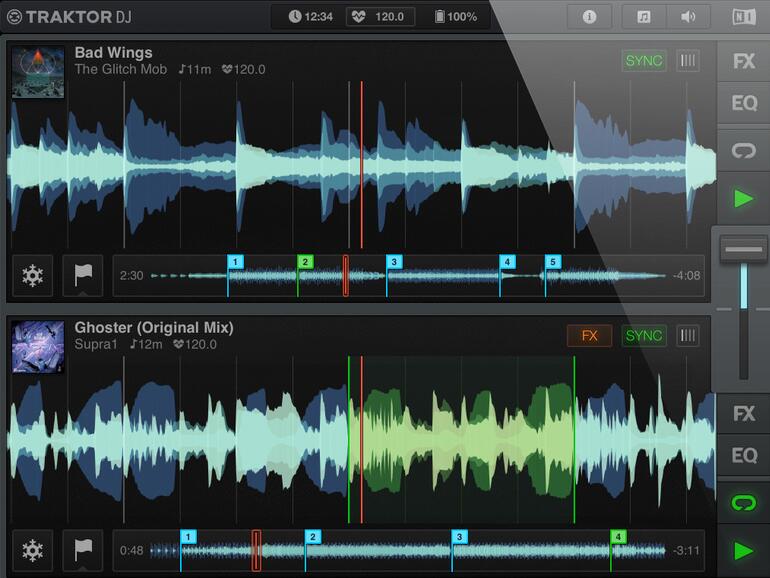This screenshot has width=770, height=578.
Task: Jump to green cue 4 on Ghoster
Action: pyautogui.click(x=618, y=537)
